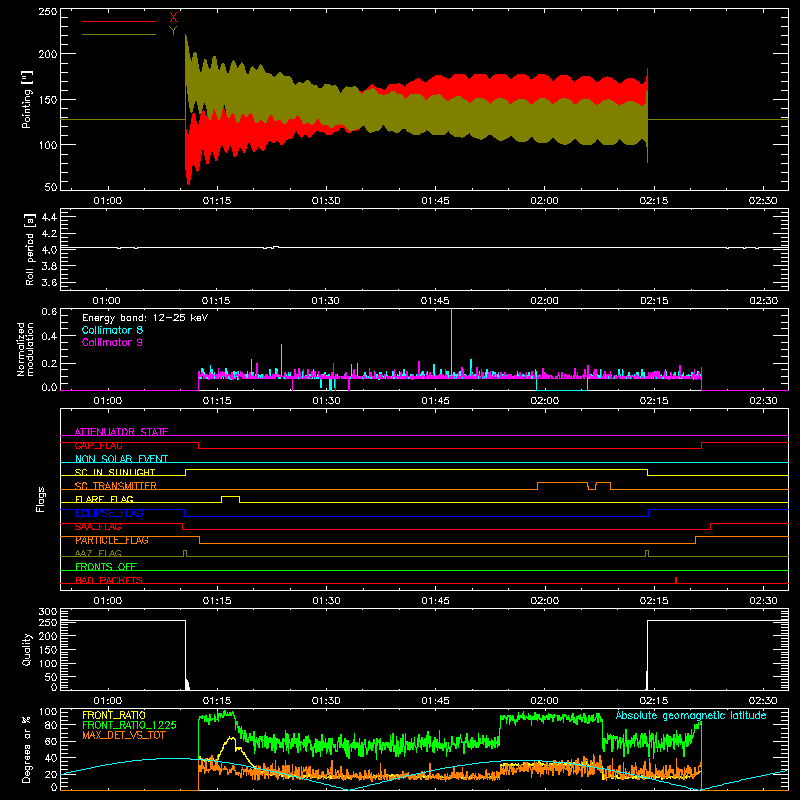Viewport: 800px width, 800px height.
Task: Click the green FRONT_RATIO_1225 legend label
Action: pyautogui.click(x=129, y=725)
